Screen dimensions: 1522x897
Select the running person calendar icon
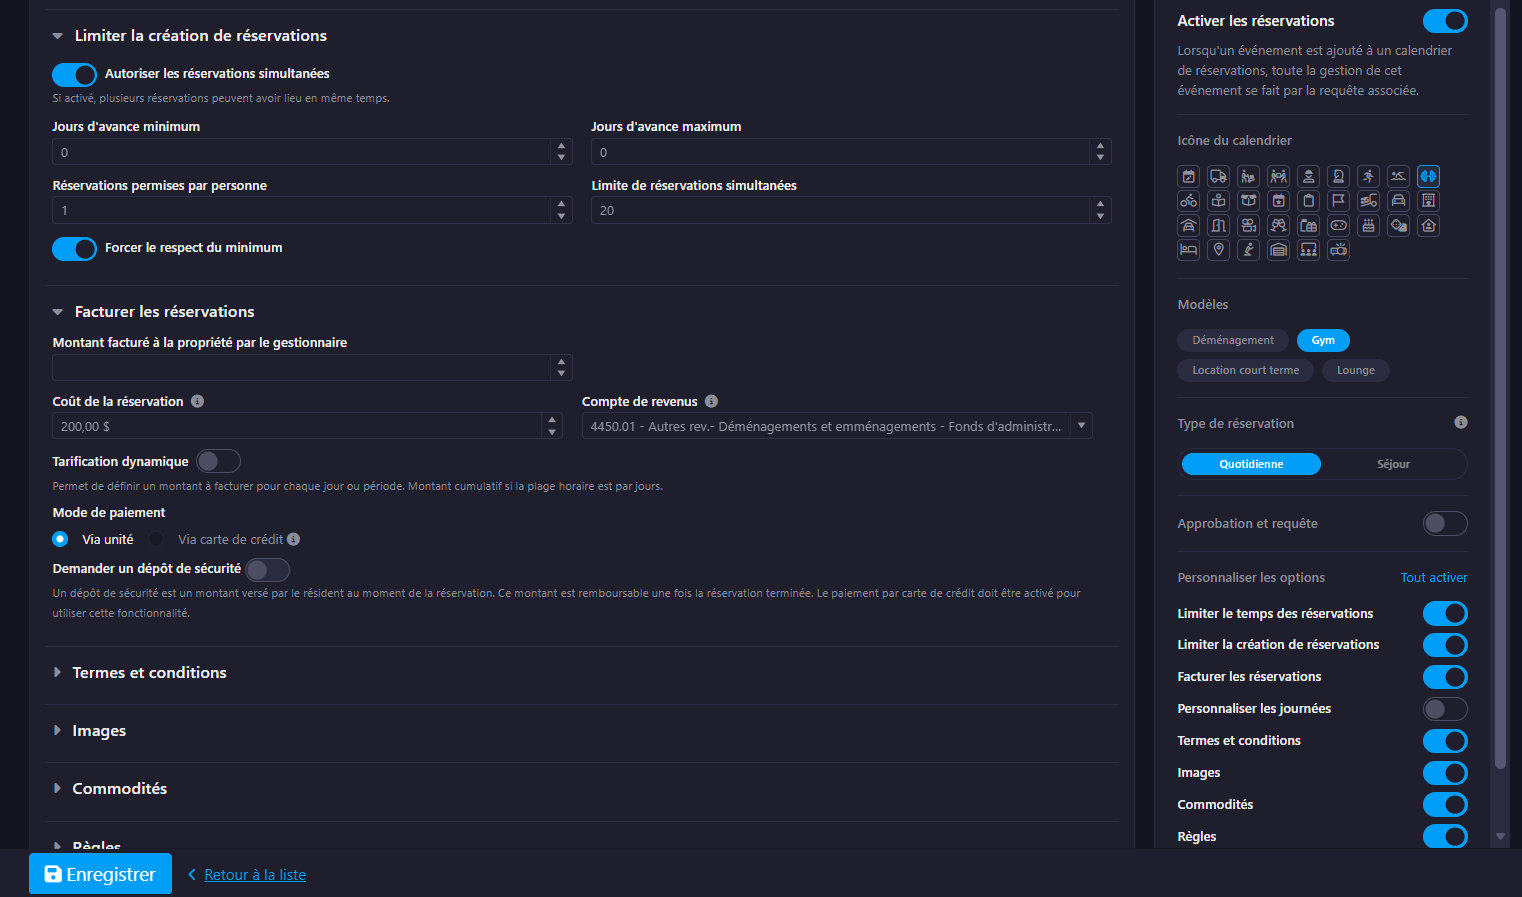coord(1368,176)
